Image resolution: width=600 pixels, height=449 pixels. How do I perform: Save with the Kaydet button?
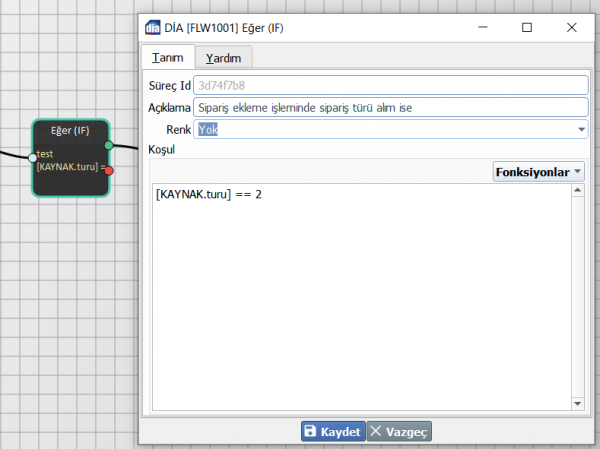pyautogui.click(x=333, y=431)
